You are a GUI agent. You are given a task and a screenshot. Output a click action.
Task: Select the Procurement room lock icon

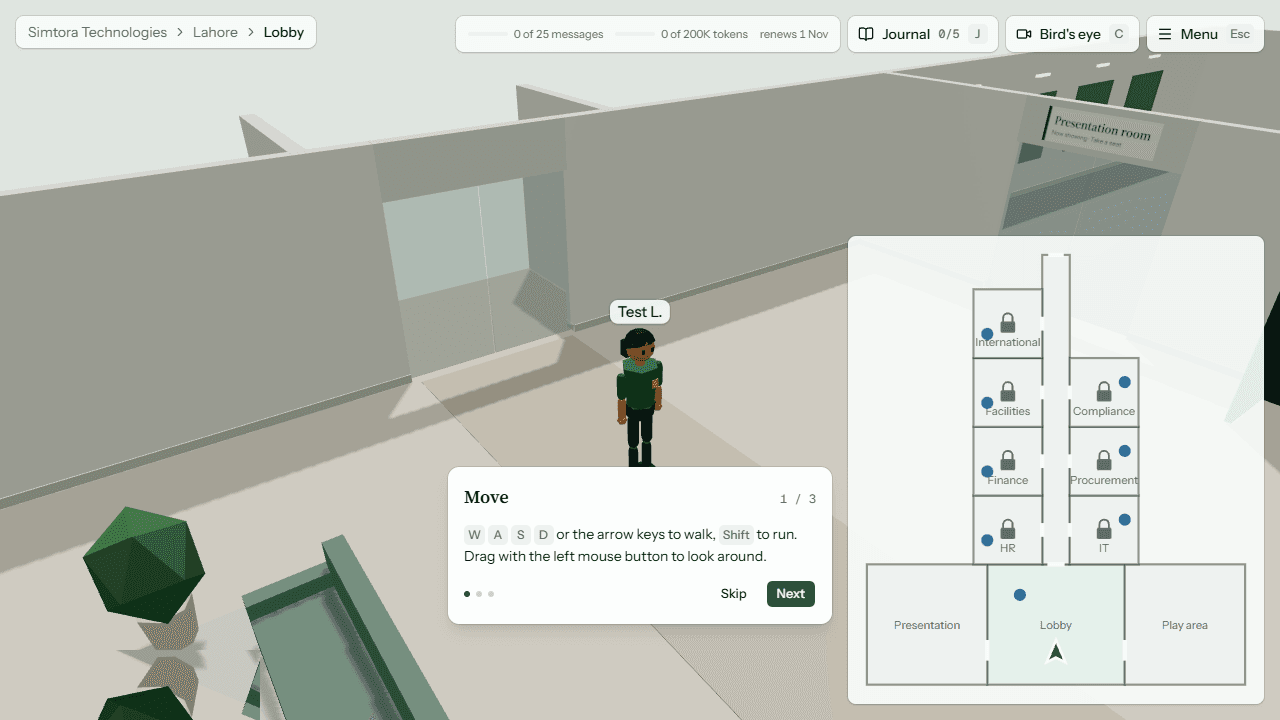[1104, 461]
